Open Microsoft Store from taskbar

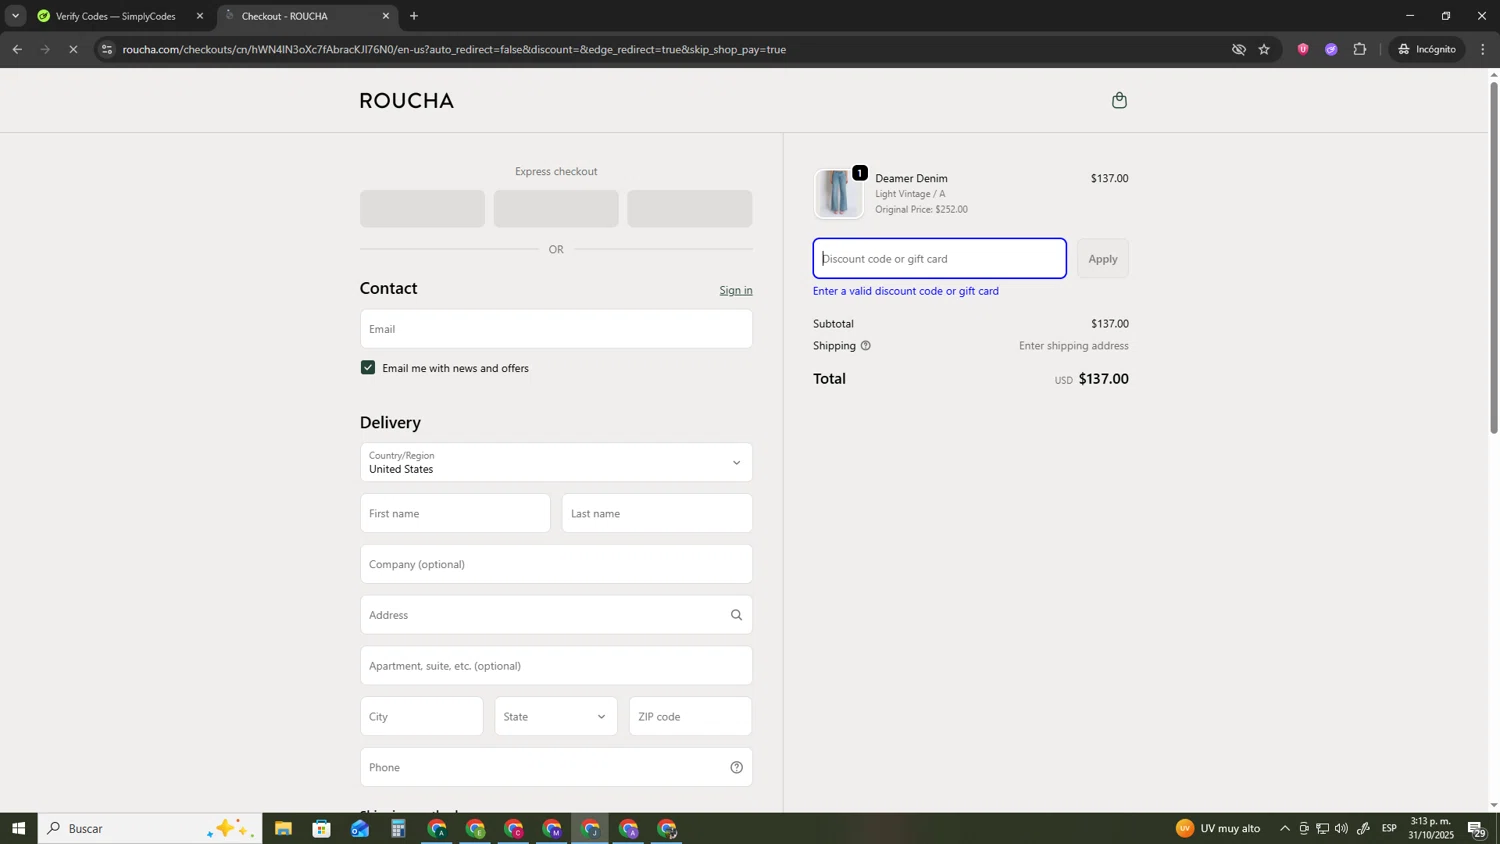321,829
